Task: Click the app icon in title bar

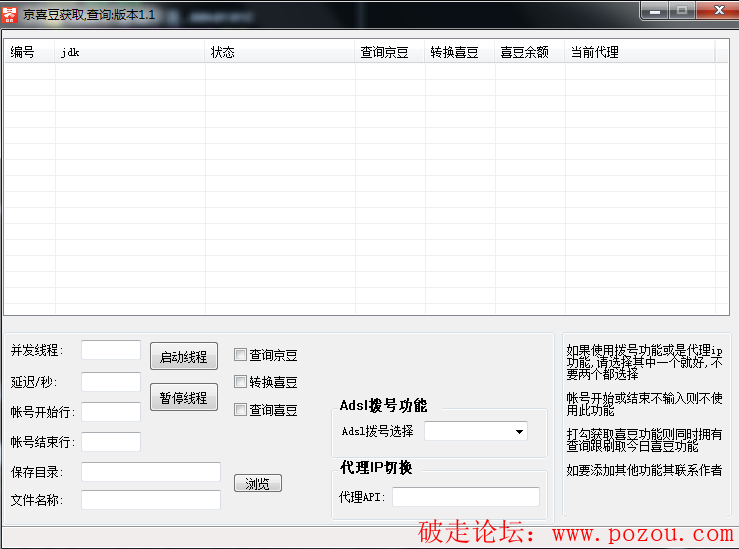Action: [9, 15]
